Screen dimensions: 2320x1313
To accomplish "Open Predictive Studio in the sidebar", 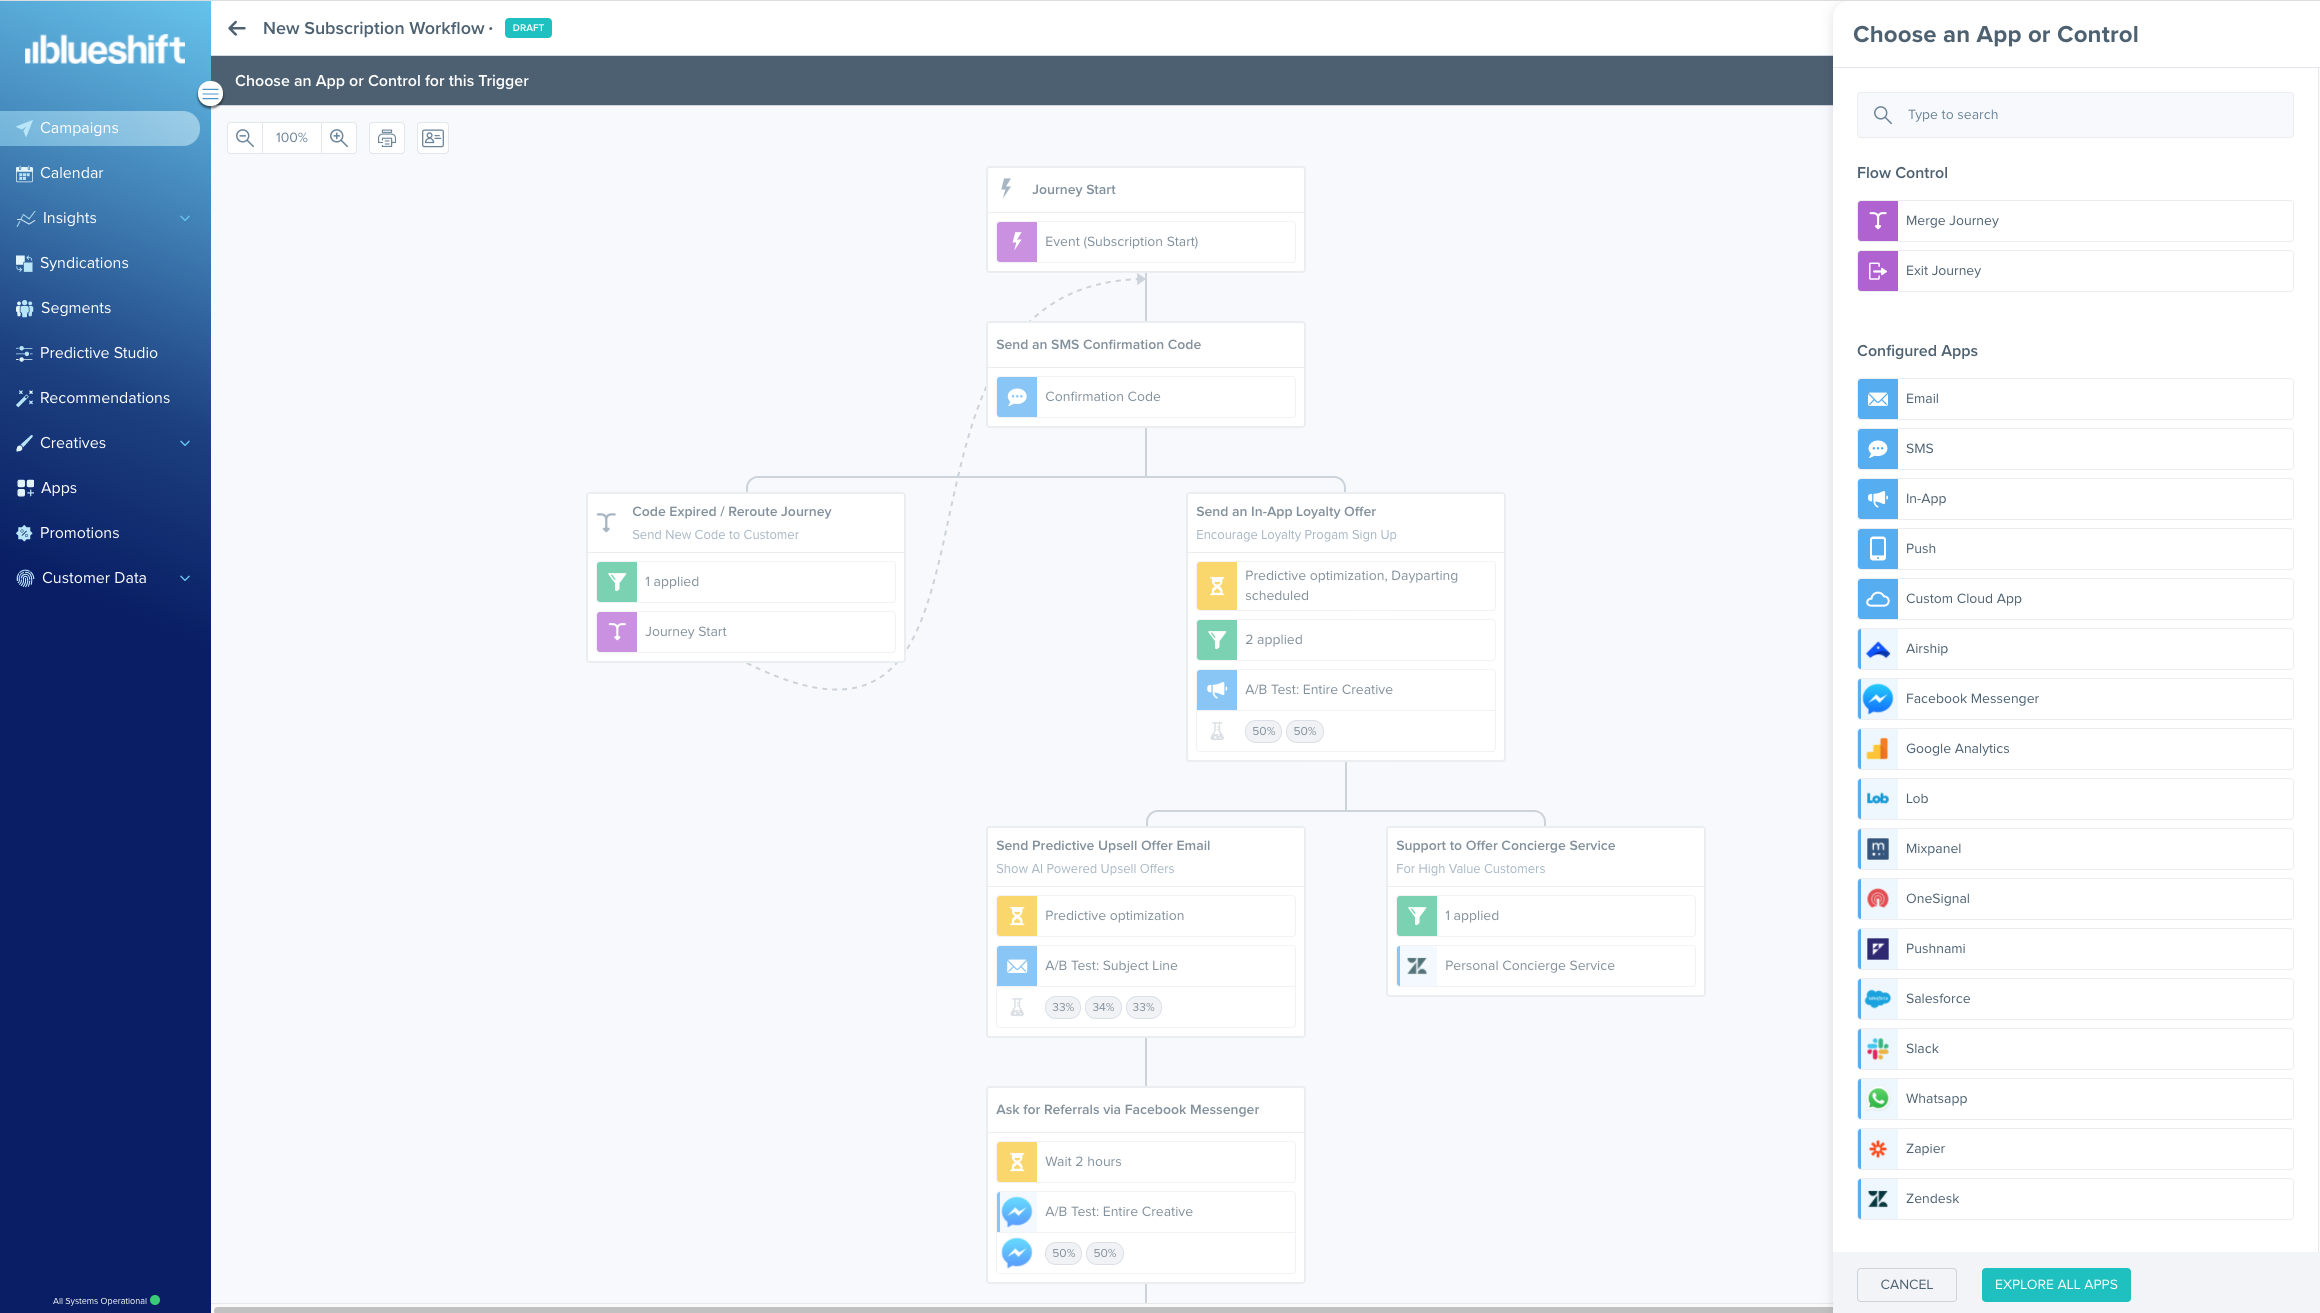I will [100, 353].
